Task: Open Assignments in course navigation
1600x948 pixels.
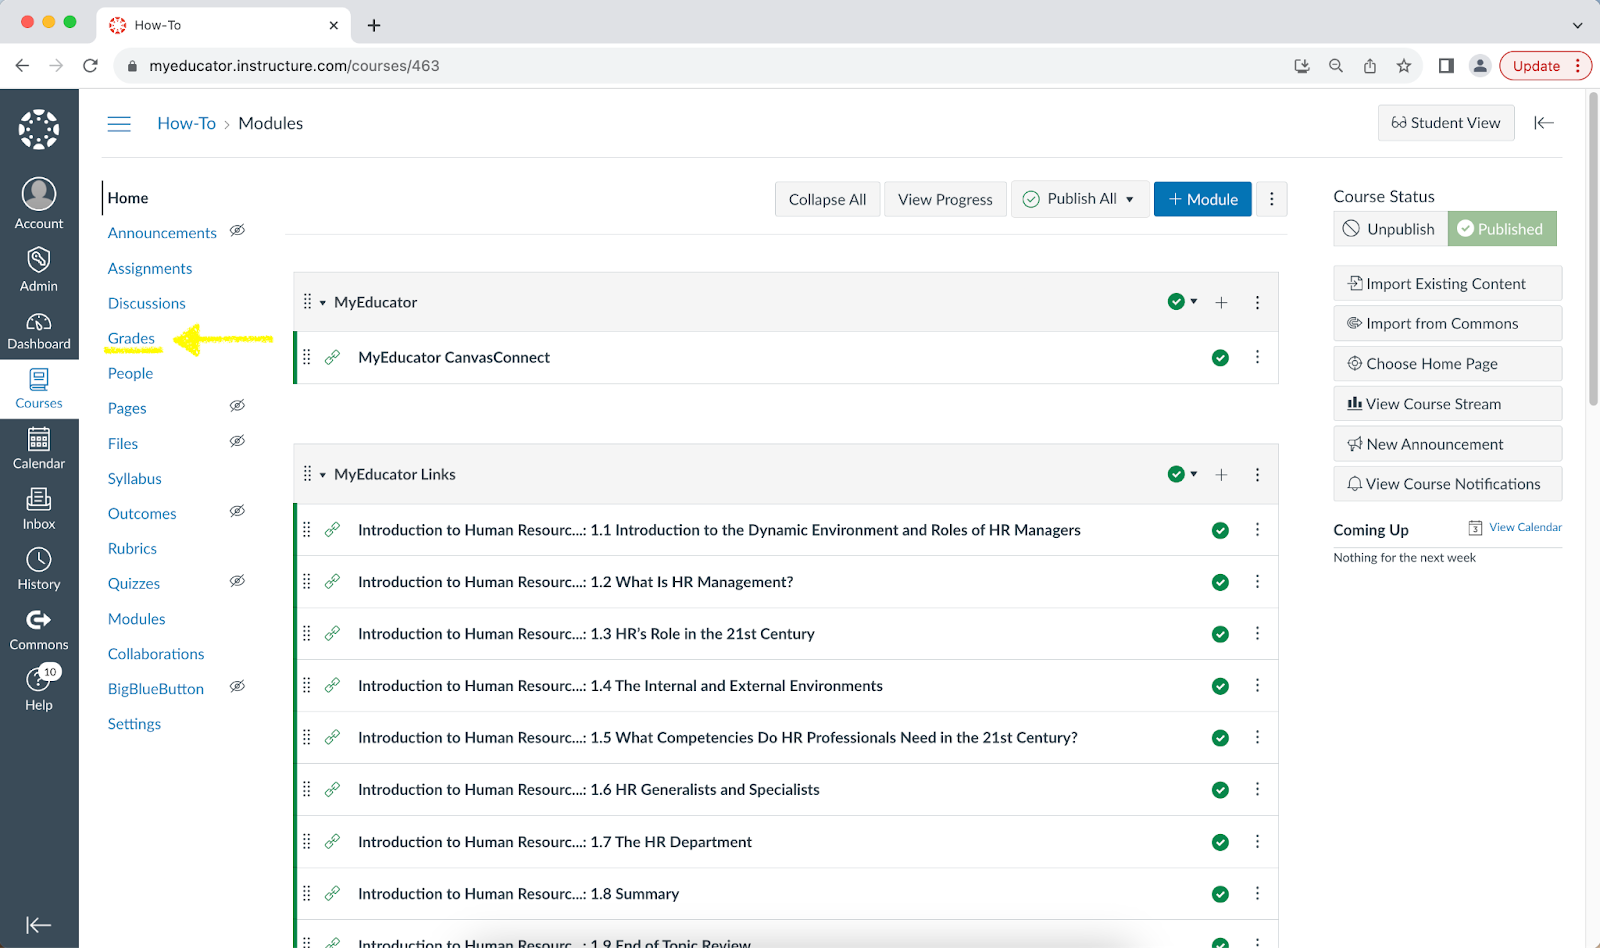Action: point(150,268)
